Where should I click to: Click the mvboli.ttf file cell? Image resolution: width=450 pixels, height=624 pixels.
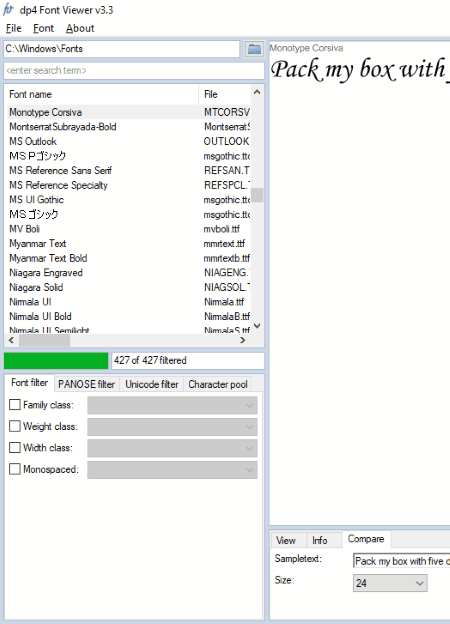click(x=222, y=229)
